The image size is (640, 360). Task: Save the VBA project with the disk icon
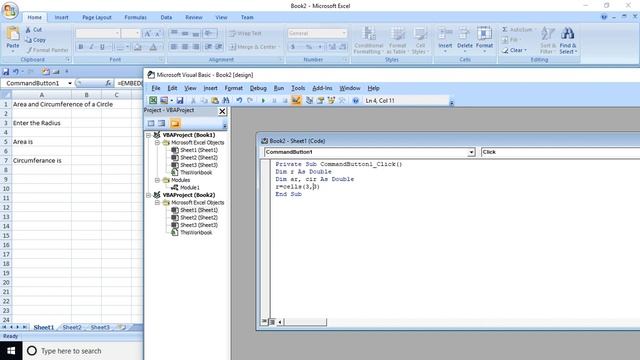tap(180, 100)
